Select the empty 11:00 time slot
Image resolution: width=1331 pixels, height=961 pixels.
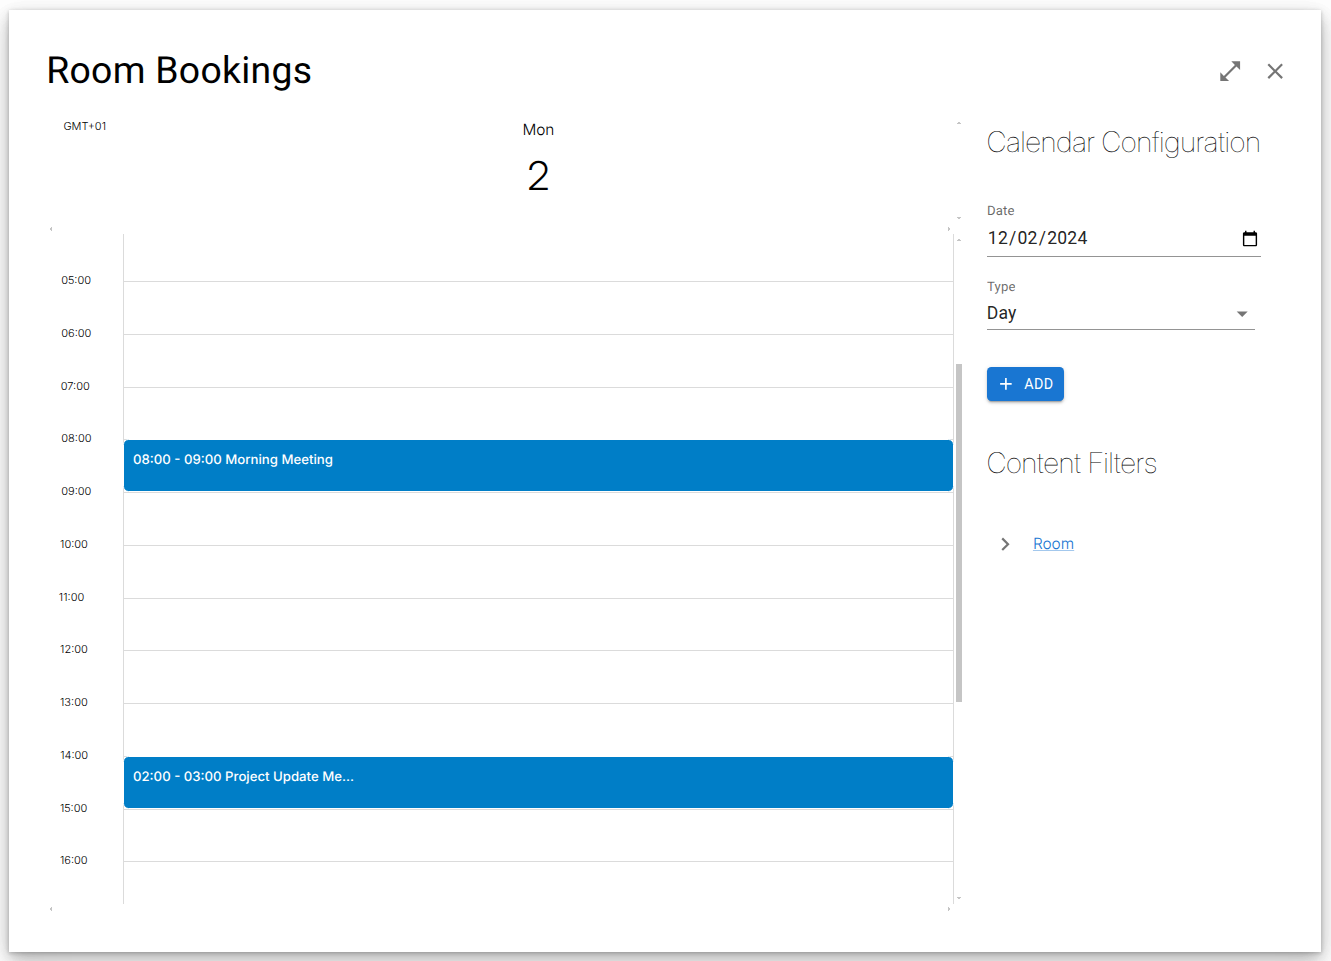[x=538, y=624]
